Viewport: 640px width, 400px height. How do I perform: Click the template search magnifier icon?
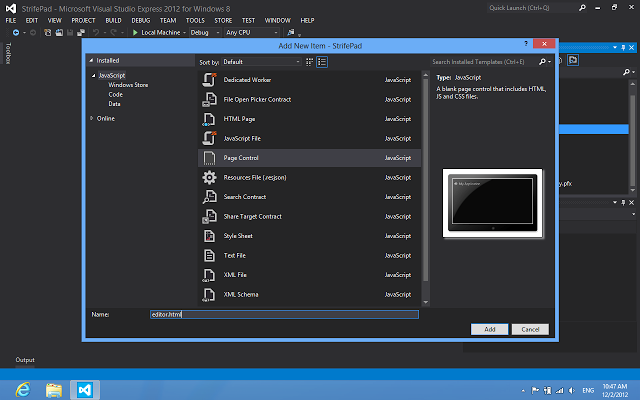(542, 62)
